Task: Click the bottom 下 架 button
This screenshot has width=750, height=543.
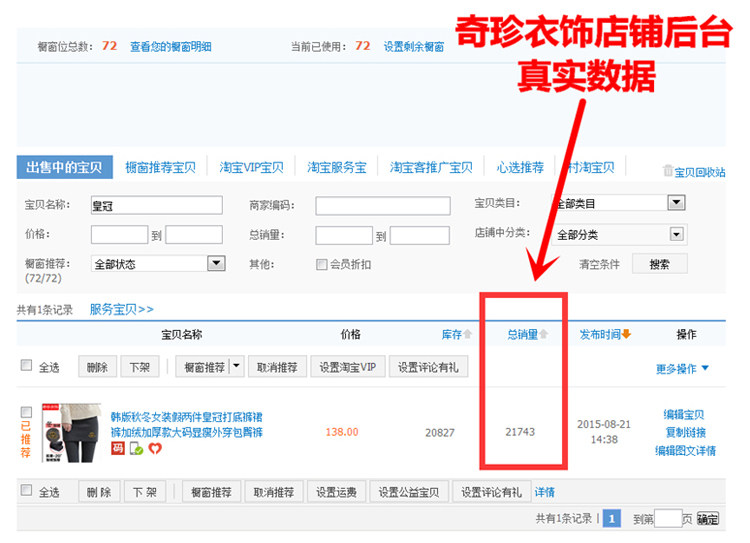Action: [145, 492]
